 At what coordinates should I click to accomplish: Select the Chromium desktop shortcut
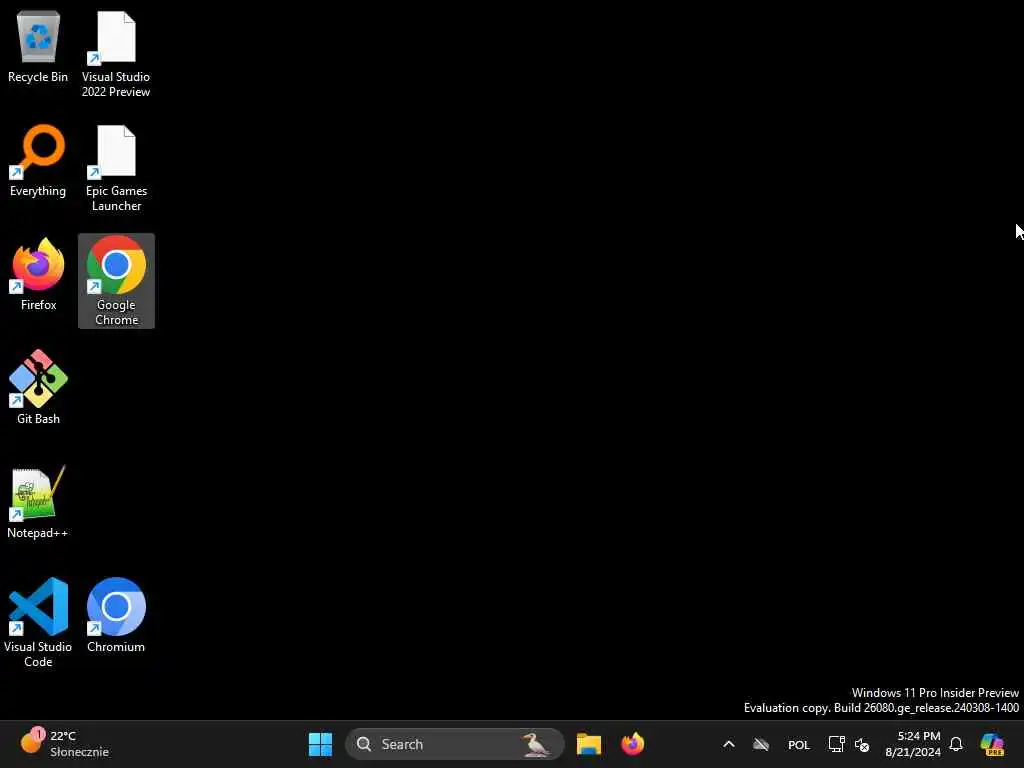coord(116,616)
